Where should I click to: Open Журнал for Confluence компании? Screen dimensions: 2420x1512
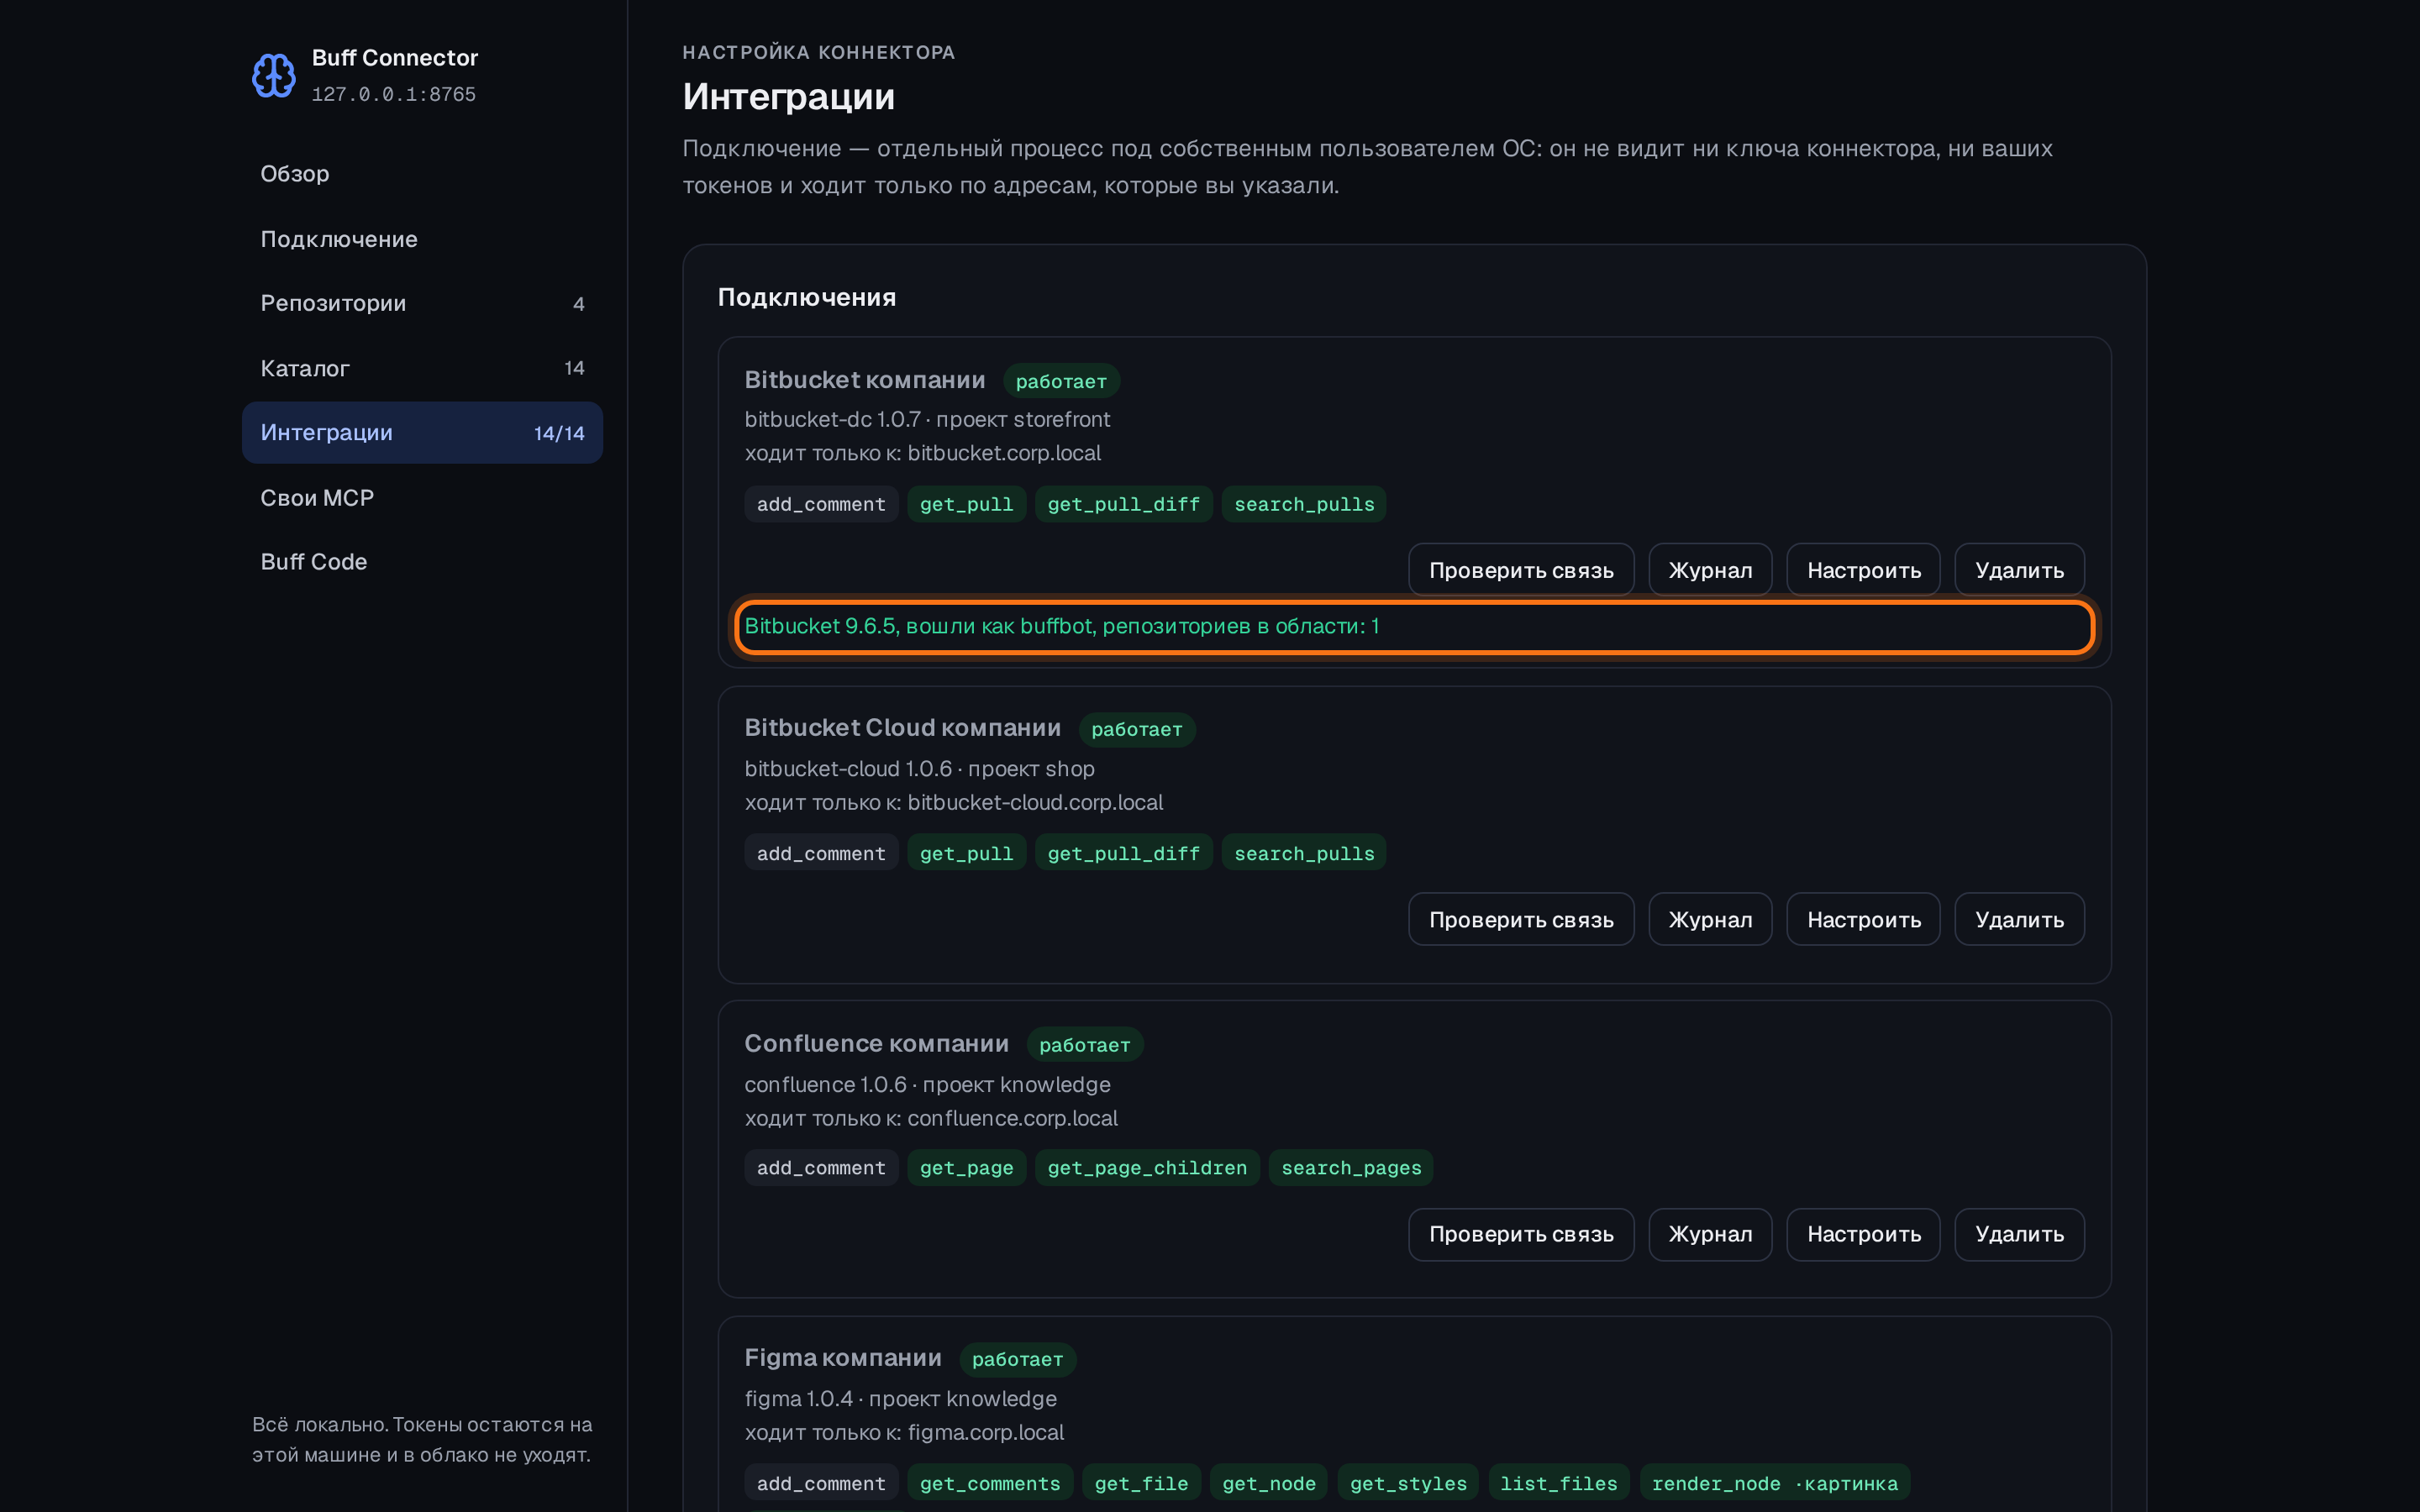click(1710, 1234)
